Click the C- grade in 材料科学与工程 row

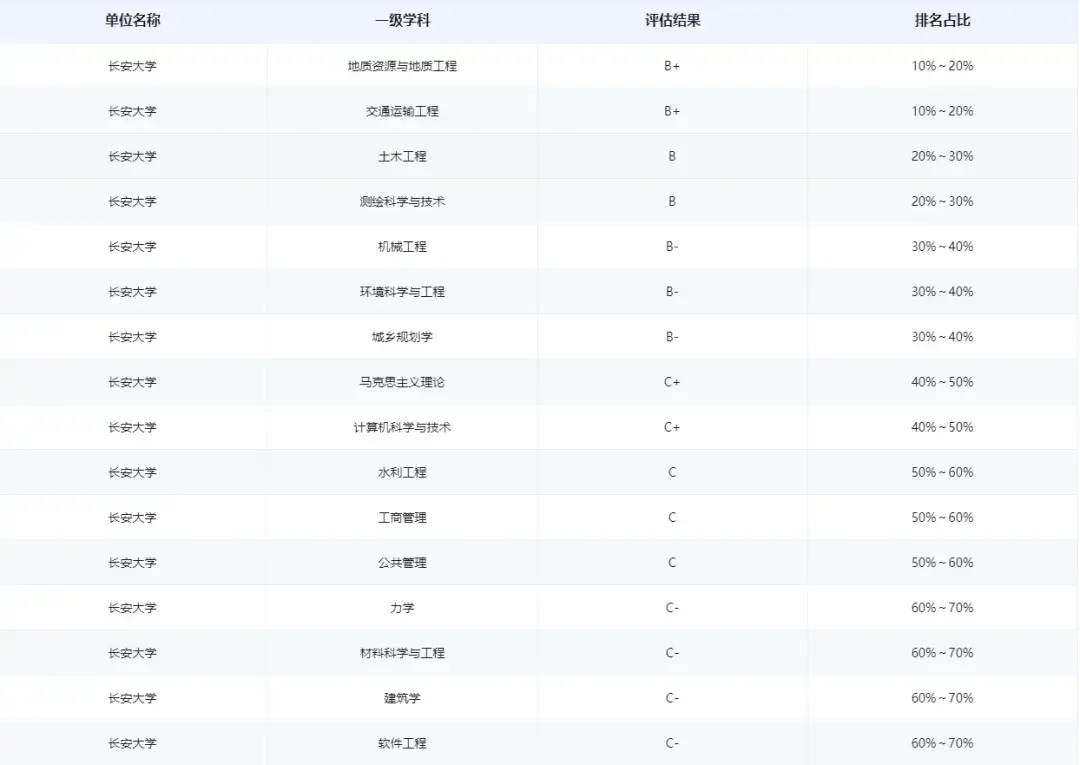point(672,653)
